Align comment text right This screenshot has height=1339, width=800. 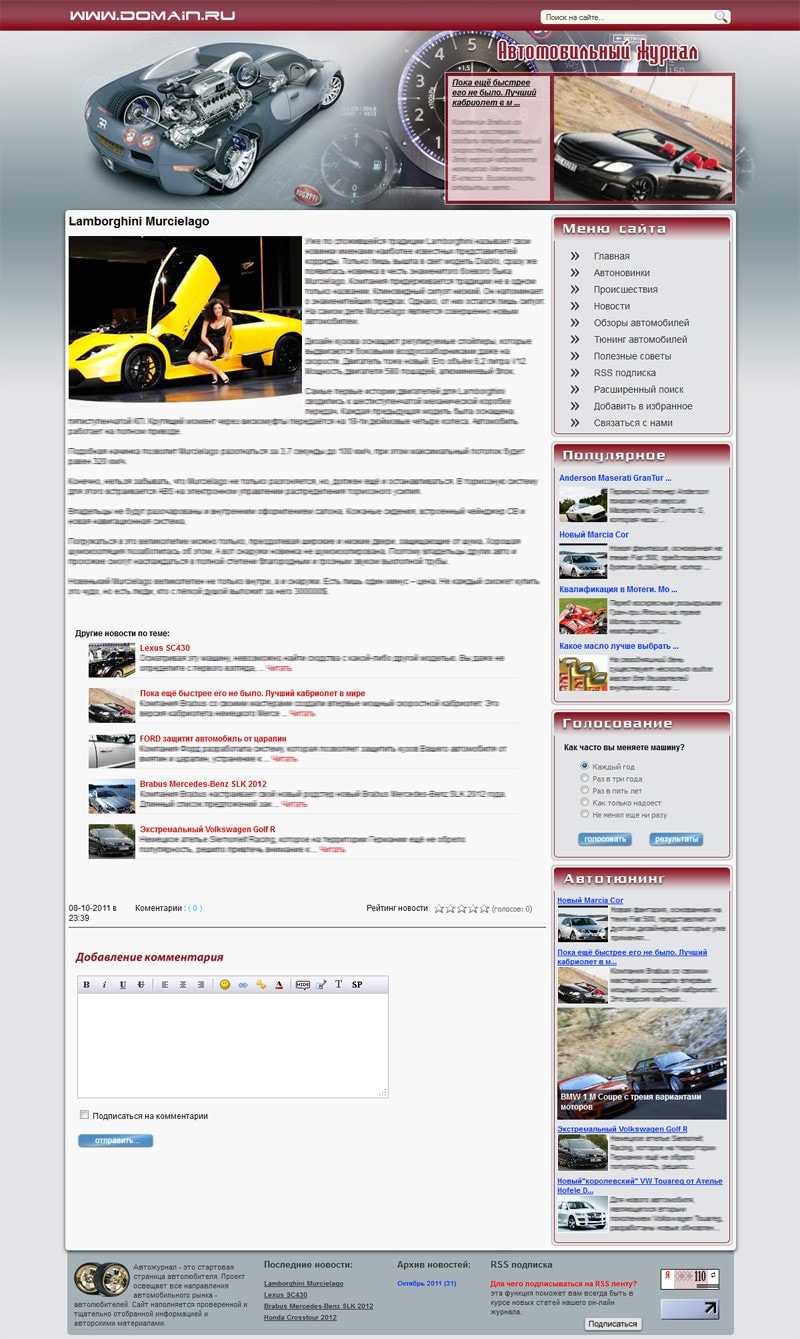[201, 985]
